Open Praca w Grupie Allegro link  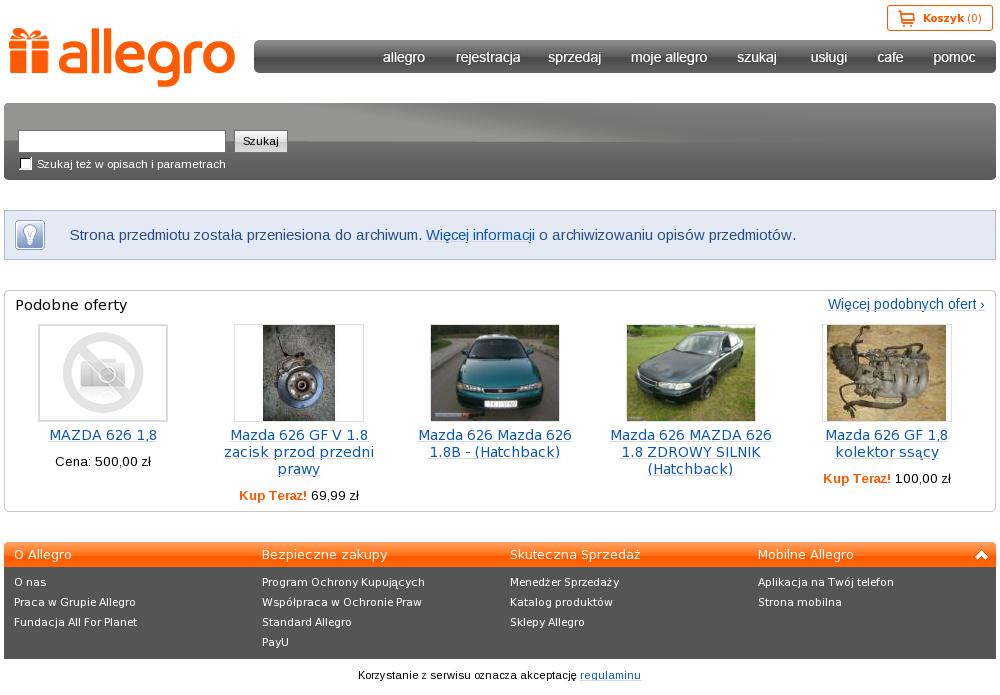[75, 602]
